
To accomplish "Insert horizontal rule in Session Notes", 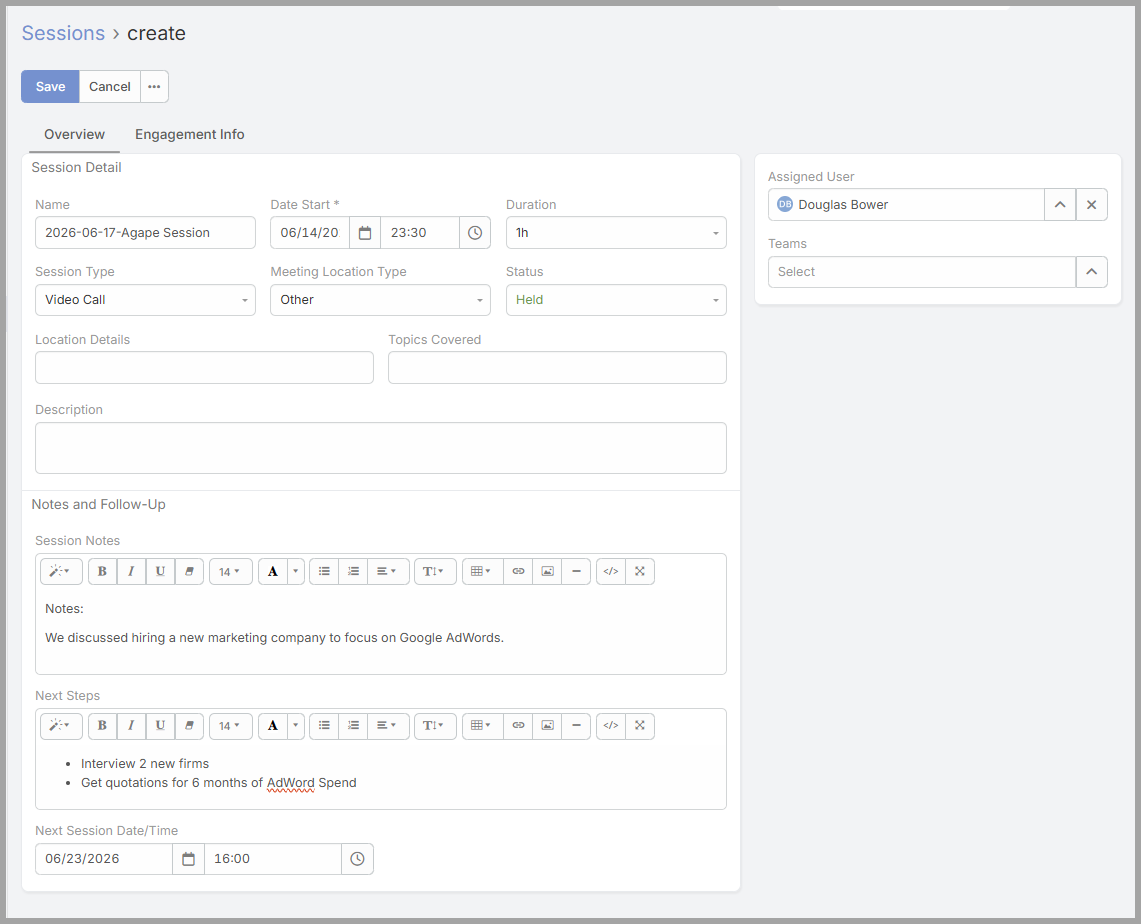I will click(576, 571).
